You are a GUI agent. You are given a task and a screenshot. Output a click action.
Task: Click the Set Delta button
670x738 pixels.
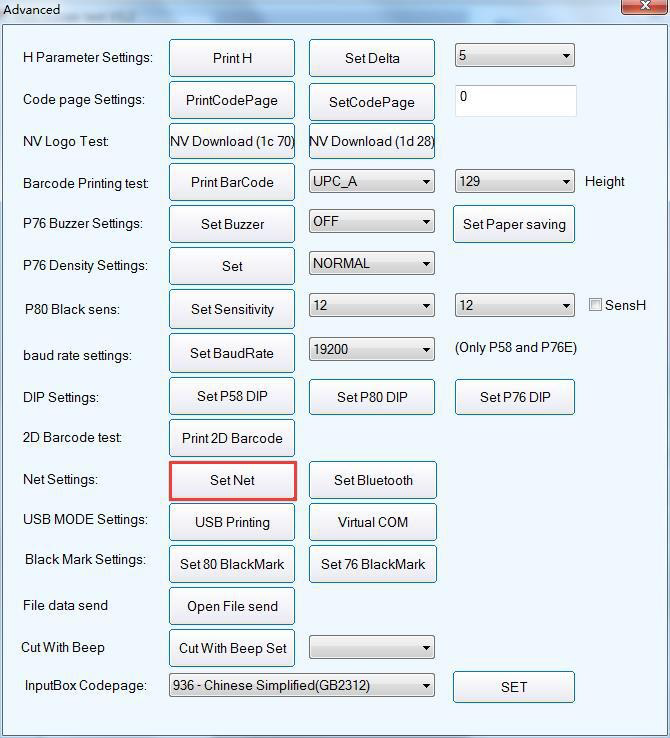pyautogui.click(x=372, y=58)
